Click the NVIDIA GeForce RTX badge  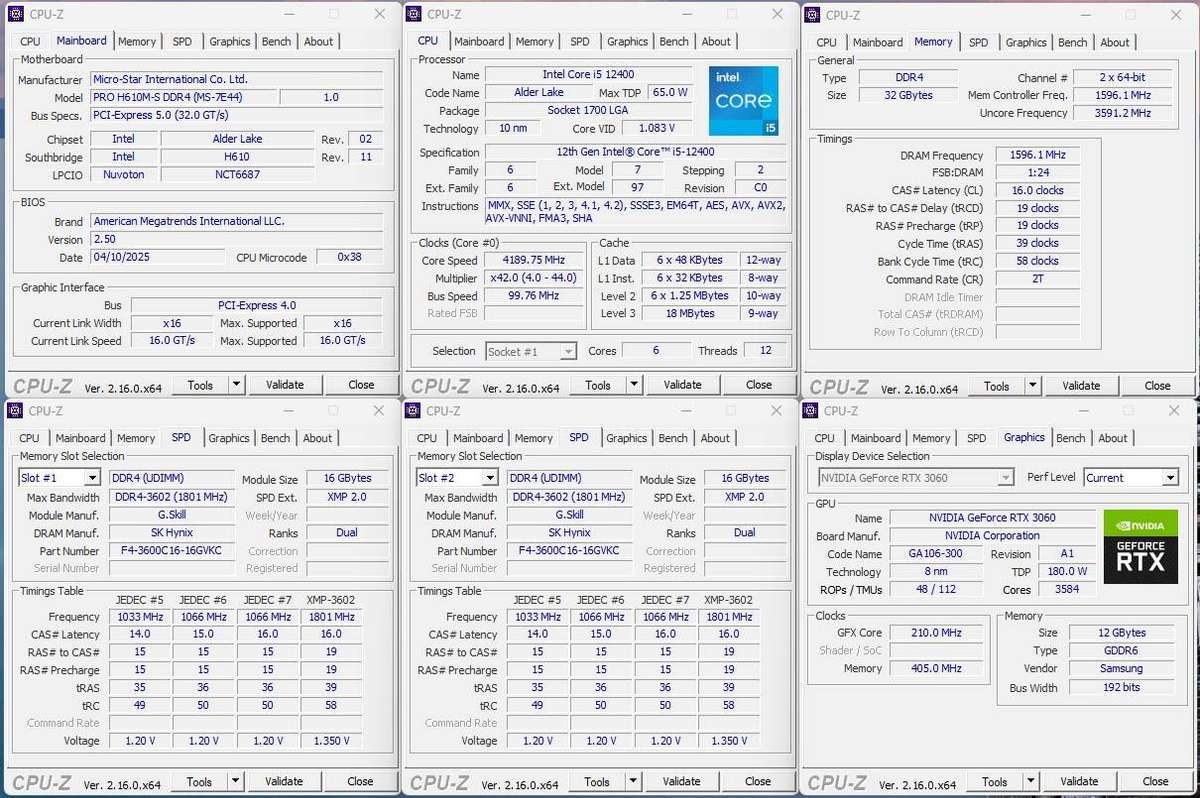coord(1140,547)
